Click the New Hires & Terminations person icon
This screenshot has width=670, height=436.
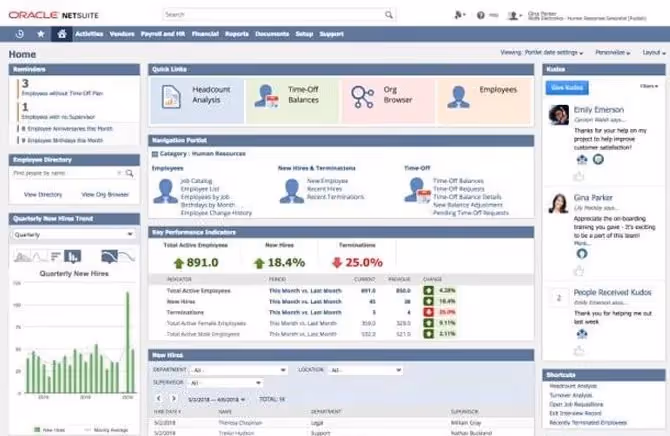[x=291, y=191]
